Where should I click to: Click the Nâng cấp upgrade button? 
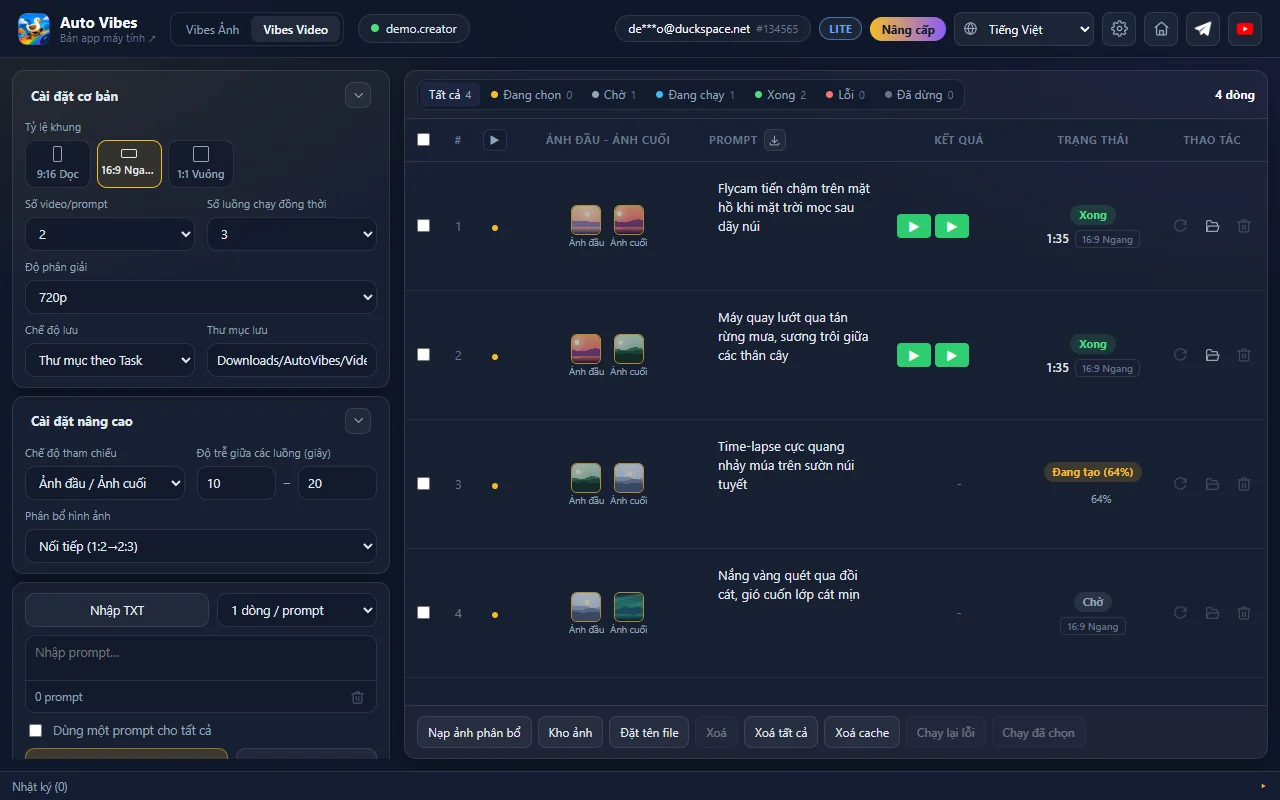click(908, 29)
